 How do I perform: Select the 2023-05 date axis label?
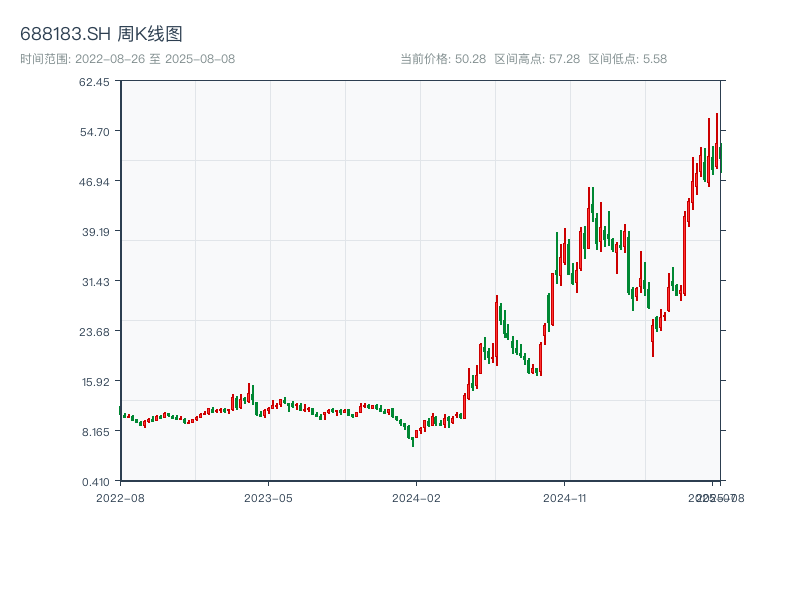point(269,497)
